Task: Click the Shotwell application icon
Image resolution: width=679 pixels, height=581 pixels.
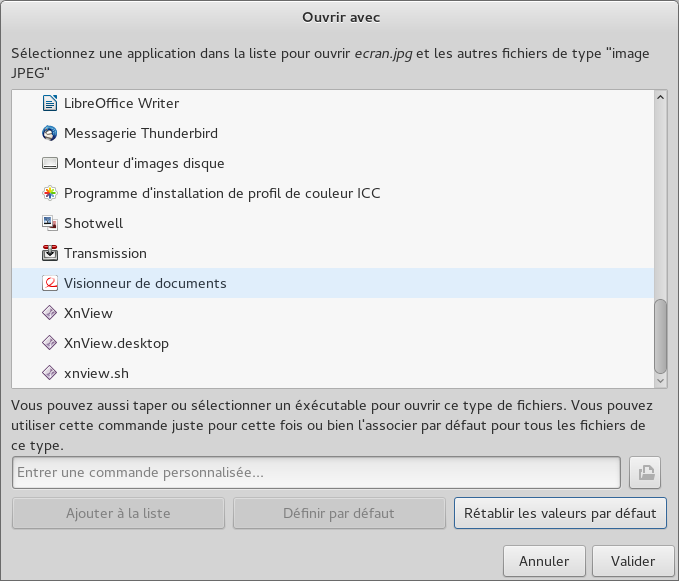Action: pos(50,223)
